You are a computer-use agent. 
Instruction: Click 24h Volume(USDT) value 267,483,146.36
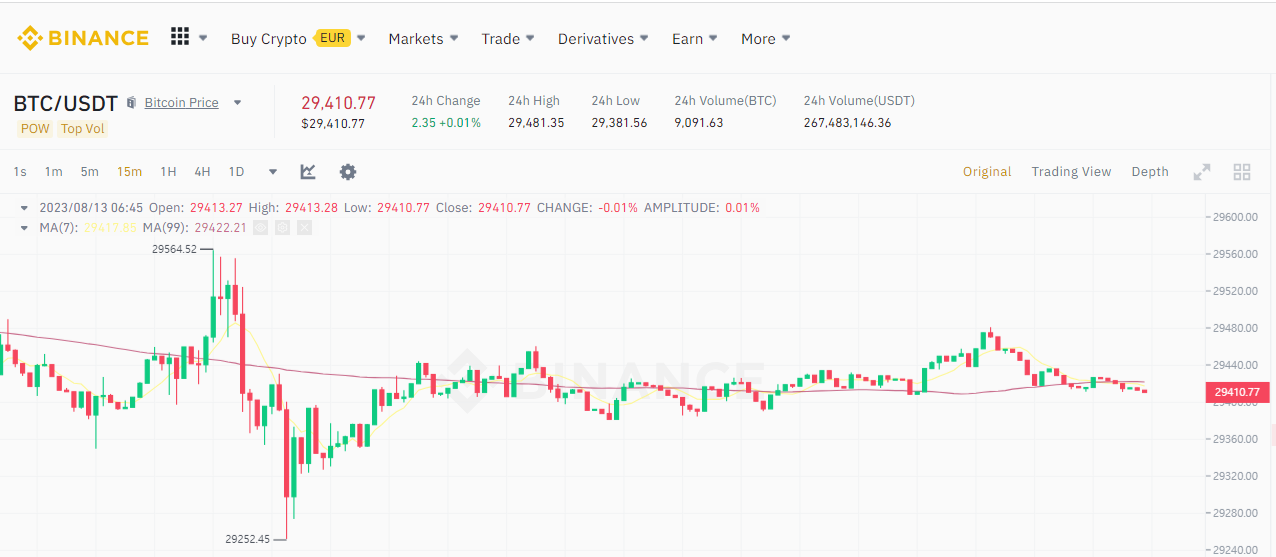[x=847, y=123]
